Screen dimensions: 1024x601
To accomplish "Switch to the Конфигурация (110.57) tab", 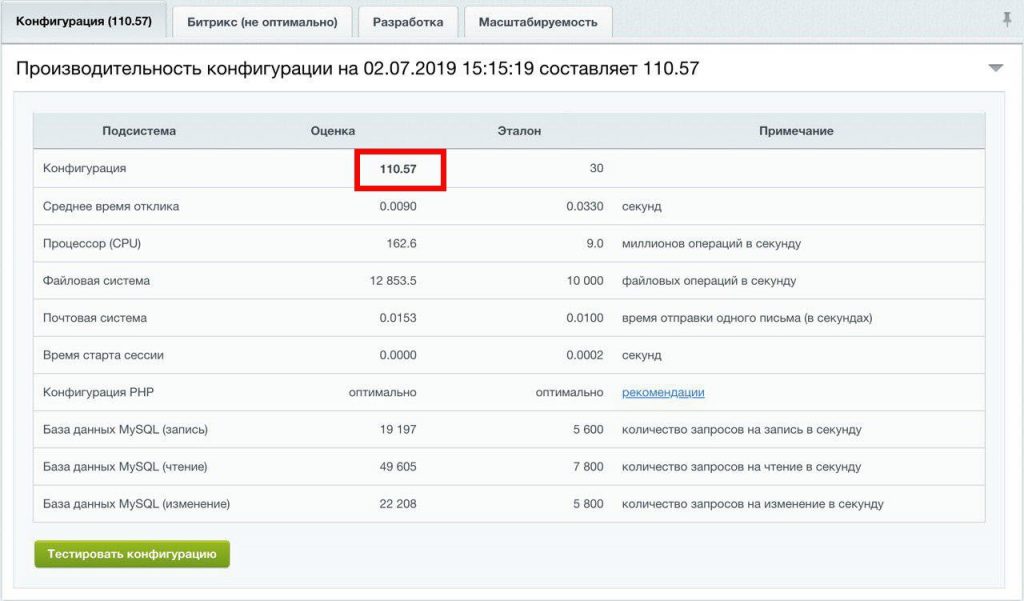I will (84, 21).
